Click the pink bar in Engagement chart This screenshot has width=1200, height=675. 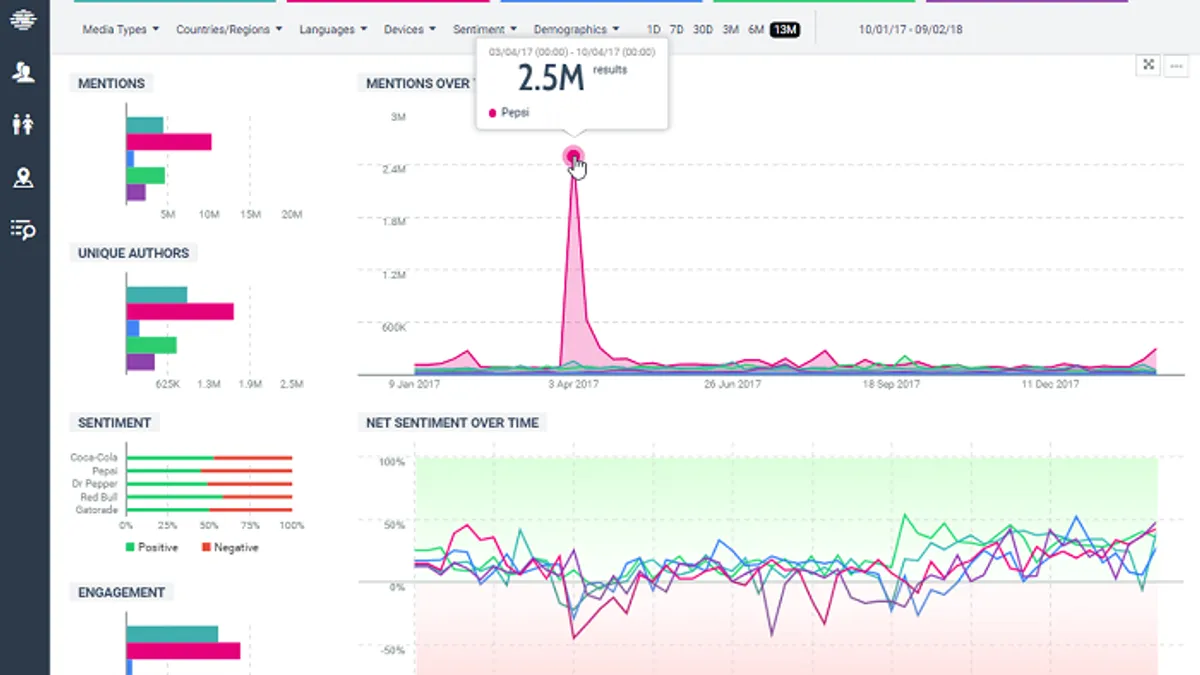(x=183, y=651)
